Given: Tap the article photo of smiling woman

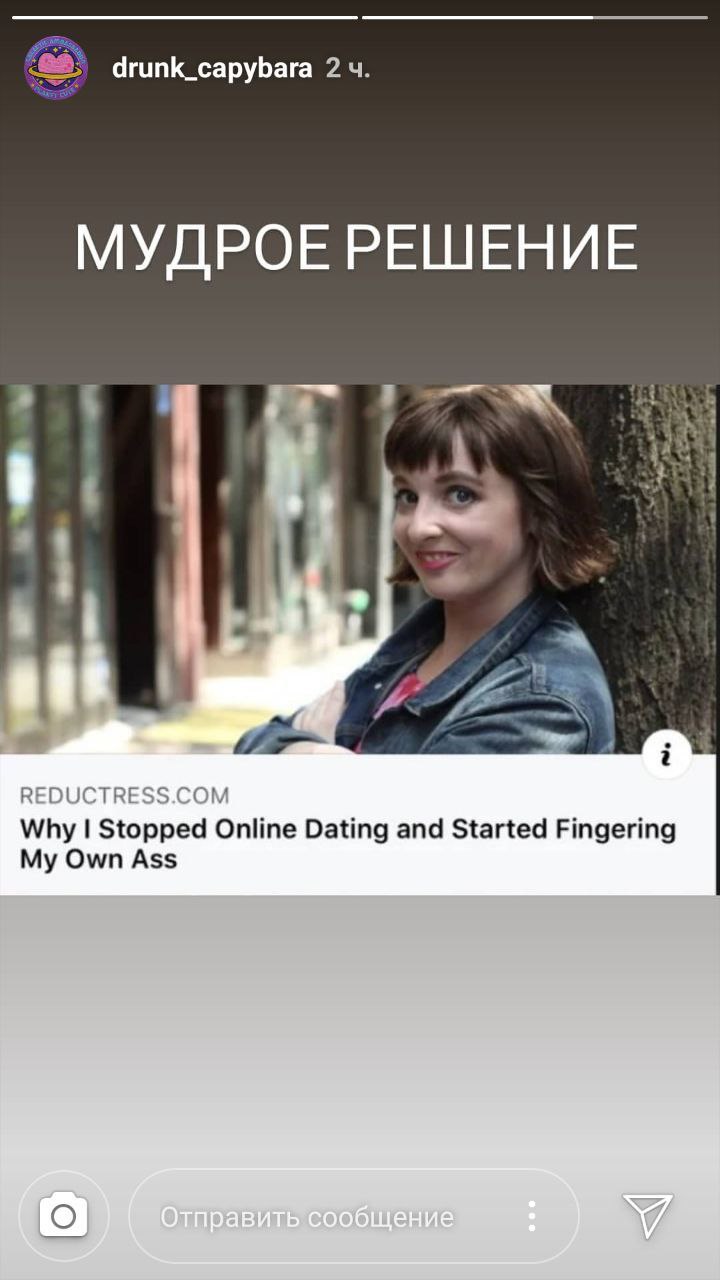Looking at the screenshot, I should tap(359, 569).
